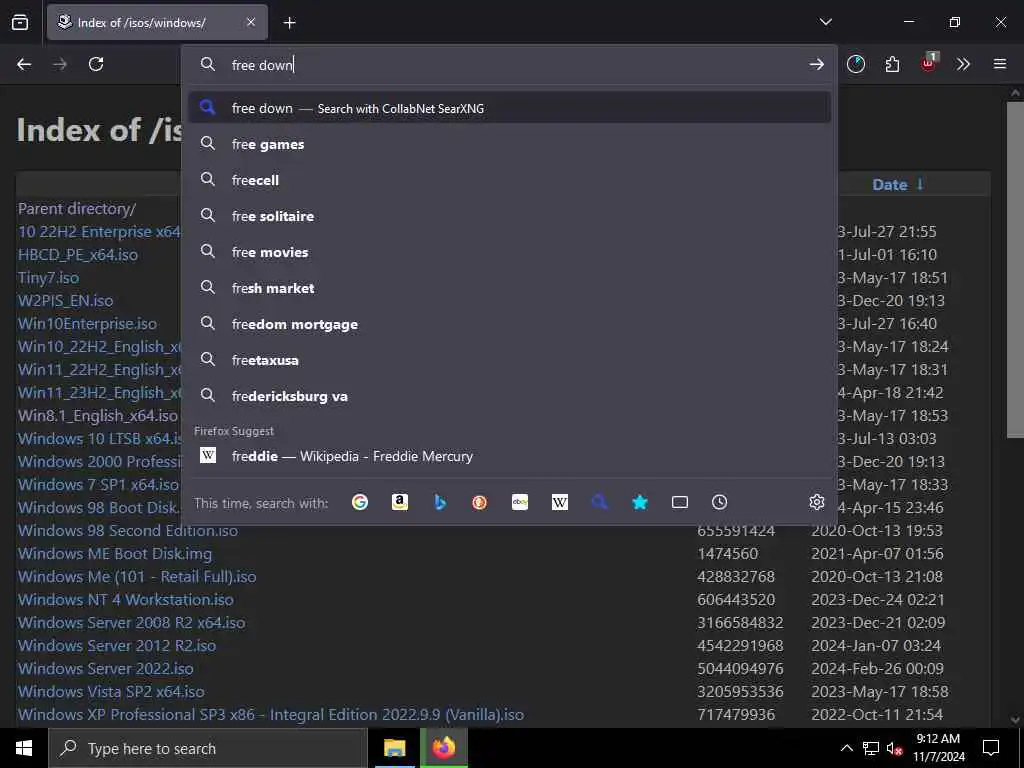Open Freddie Mercury Wikipedia suggestion
Screen dimensions: 1024x768
pos(509,456)
